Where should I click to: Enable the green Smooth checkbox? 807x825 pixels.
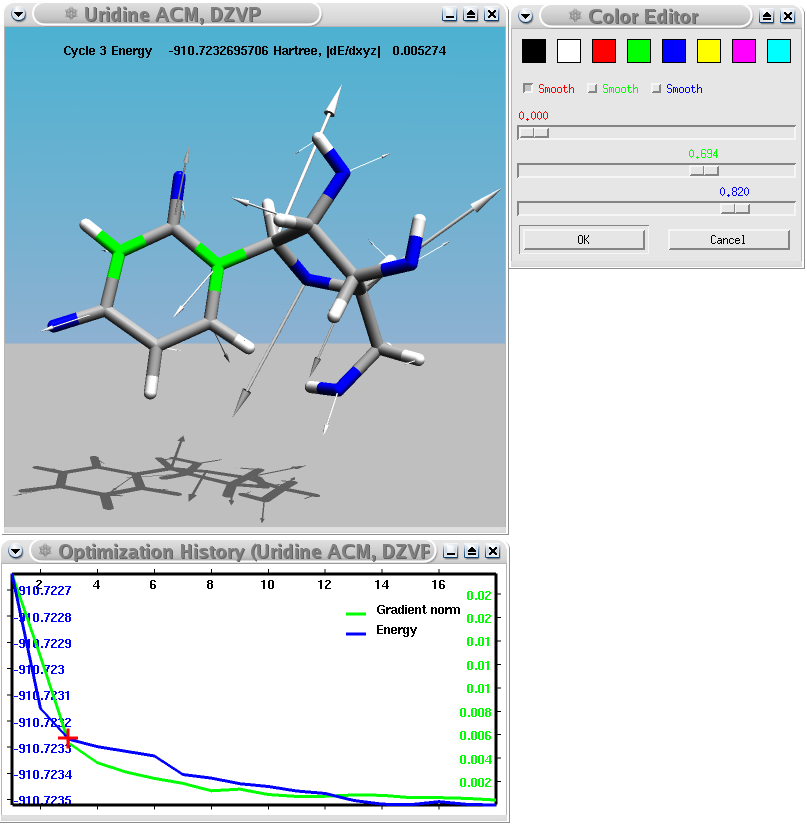[x=592, y=89]
